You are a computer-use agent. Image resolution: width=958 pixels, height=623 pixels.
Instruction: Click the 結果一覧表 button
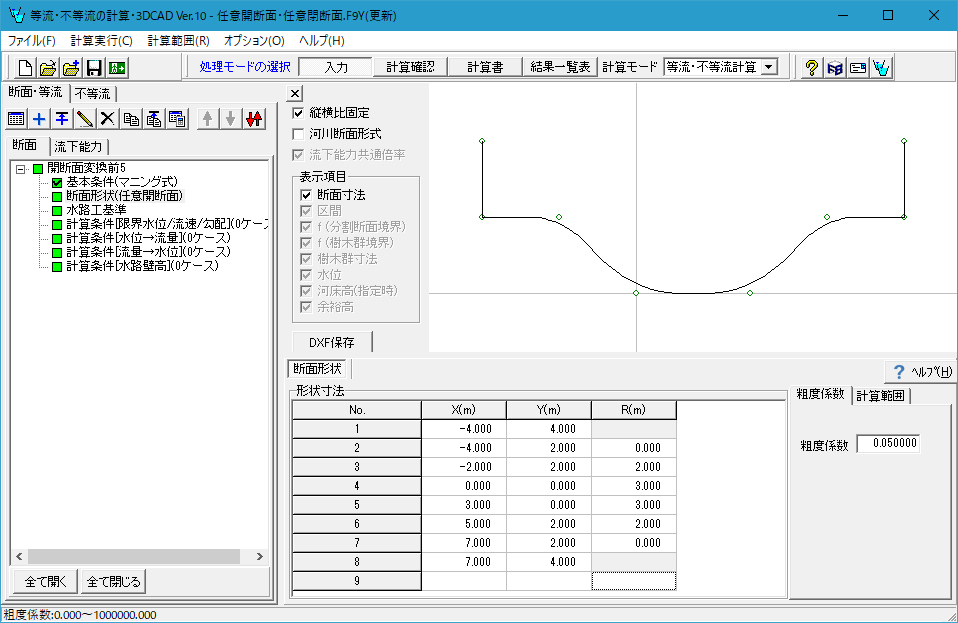coord(560,67)
